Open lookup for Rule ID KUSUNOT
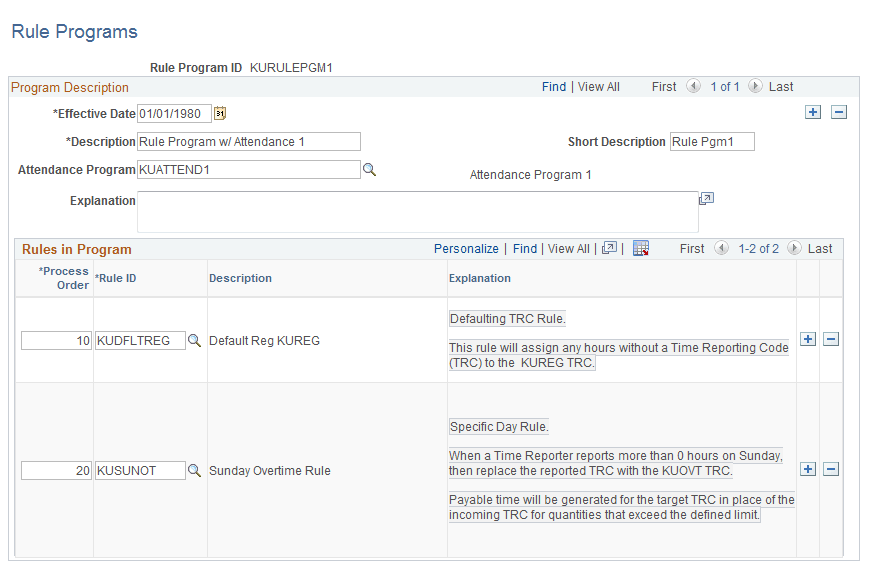882x577 pixels. point(194,470)
